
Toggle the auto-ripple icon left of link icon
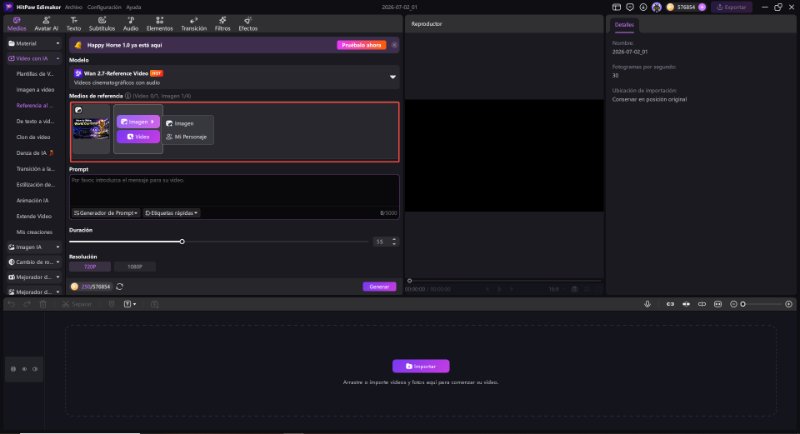pos(686,304)
